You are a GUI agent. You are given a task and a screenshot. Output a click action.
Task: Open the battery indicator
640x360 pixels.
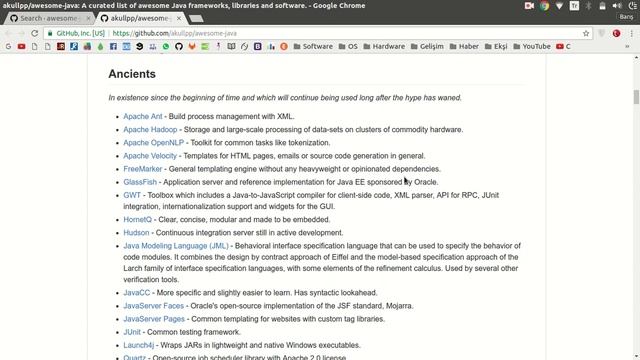coord(602,6)
